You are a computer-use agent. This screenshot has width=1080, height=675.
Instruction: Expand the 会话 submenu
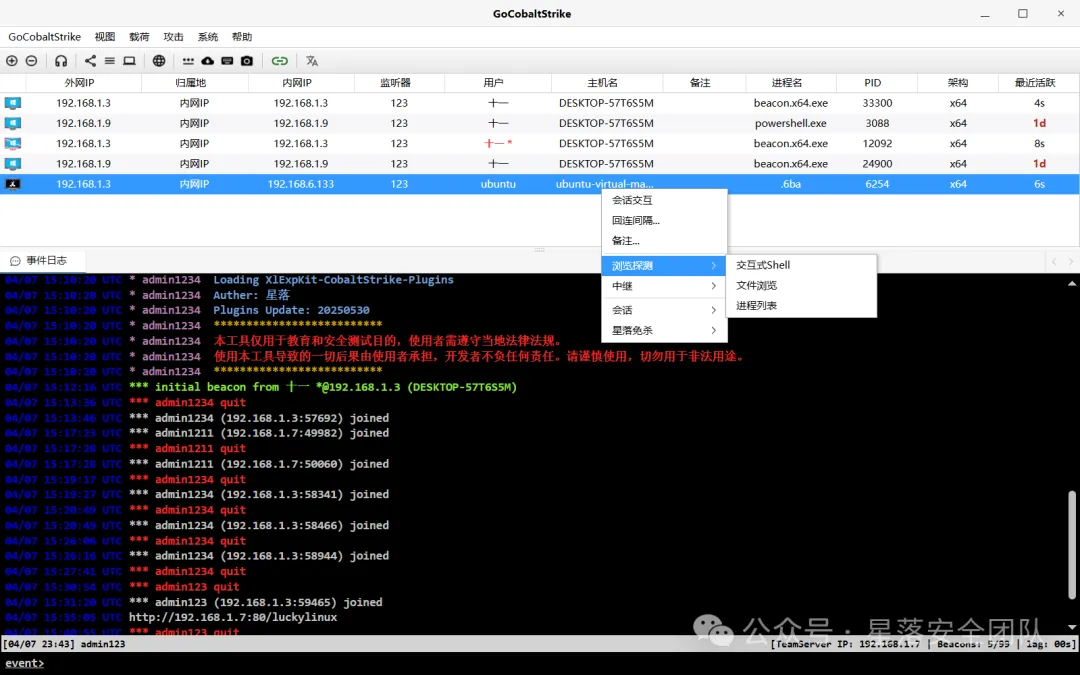tap(664, 310)
